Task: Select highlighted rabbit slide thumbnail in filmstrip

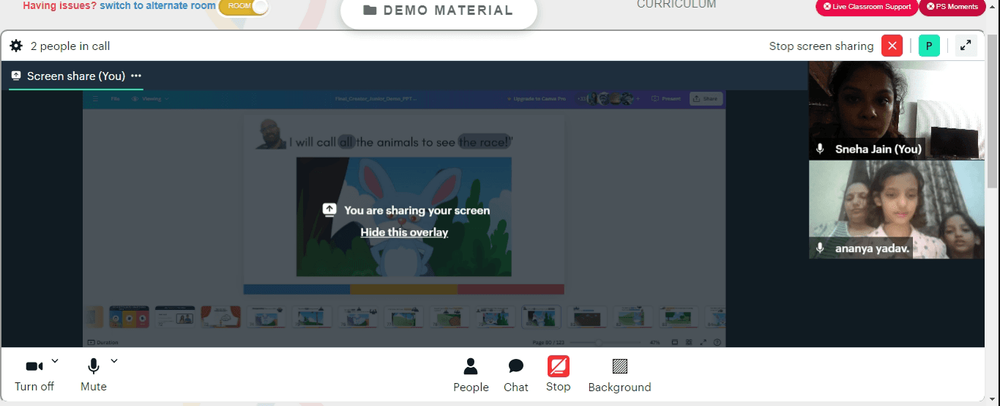Action: click(541, 316)
